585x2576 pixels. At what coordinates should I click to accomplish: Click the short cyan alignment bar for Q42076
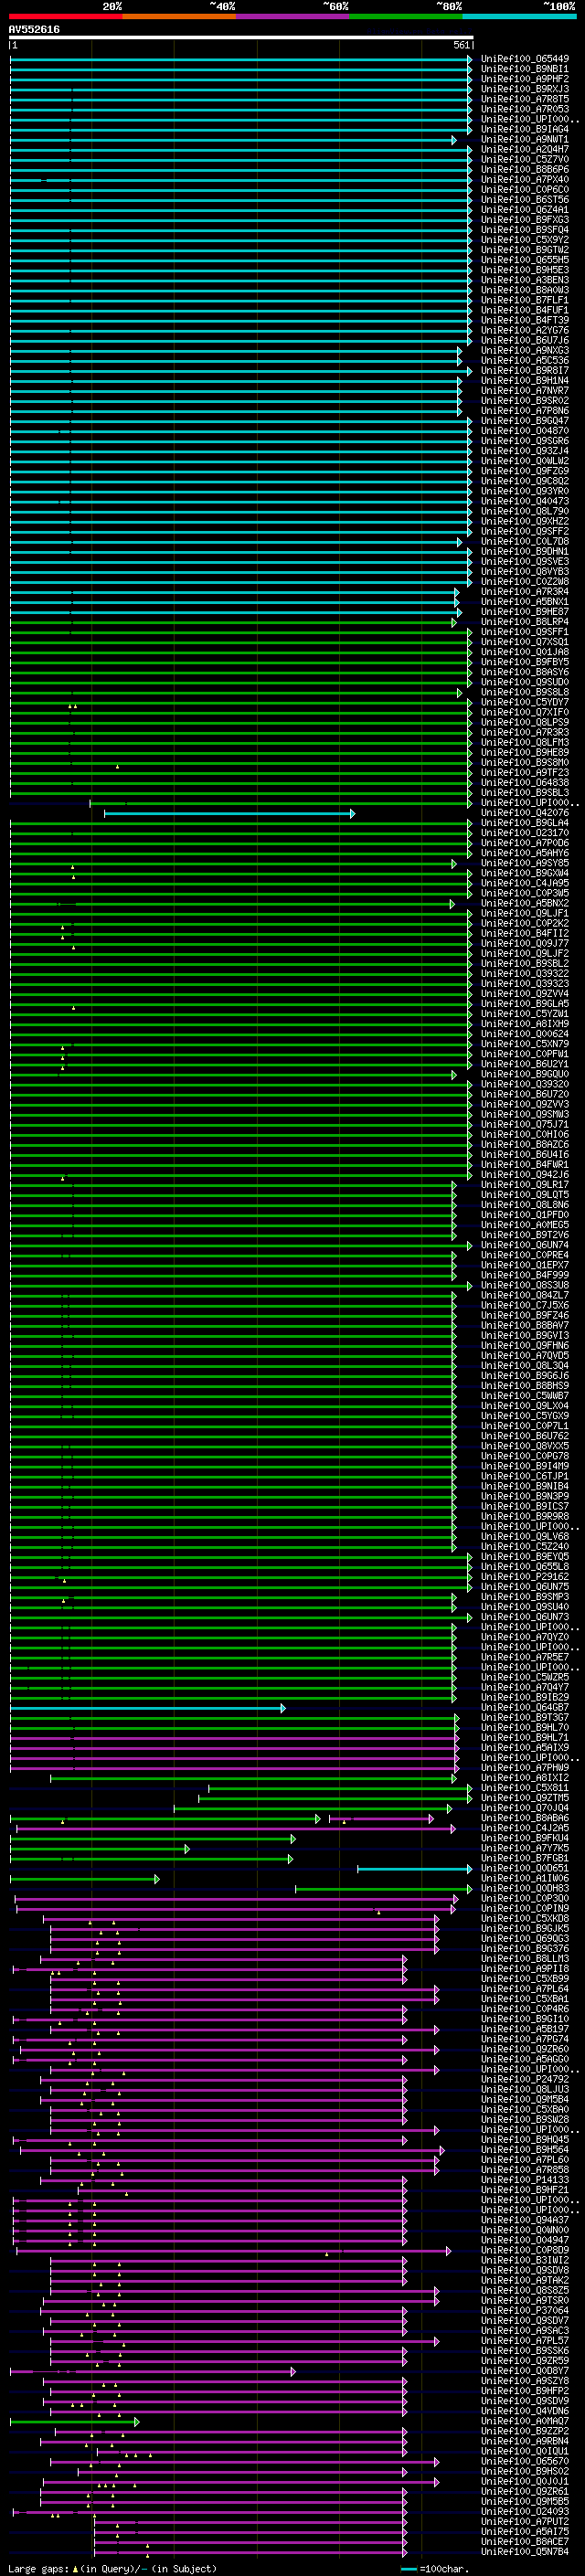click(x=229, y=814)
